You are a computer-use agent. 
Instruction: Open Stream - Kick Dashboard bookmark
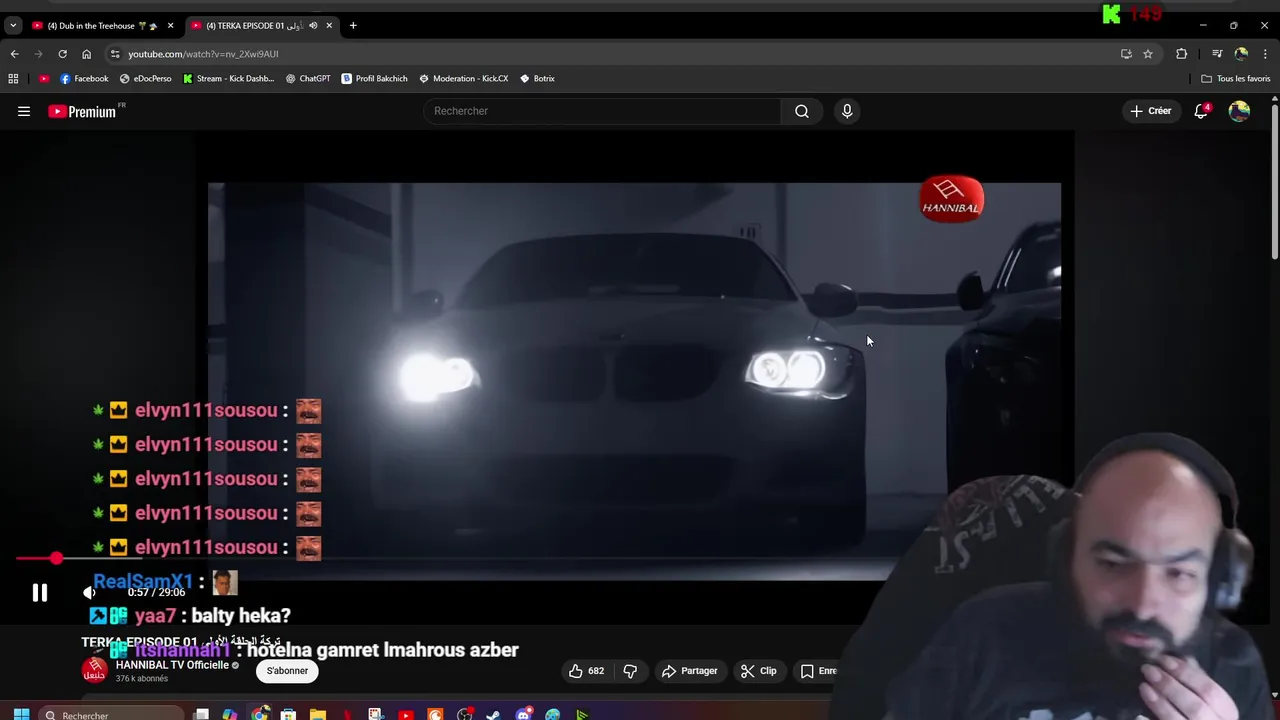(229, 79)
